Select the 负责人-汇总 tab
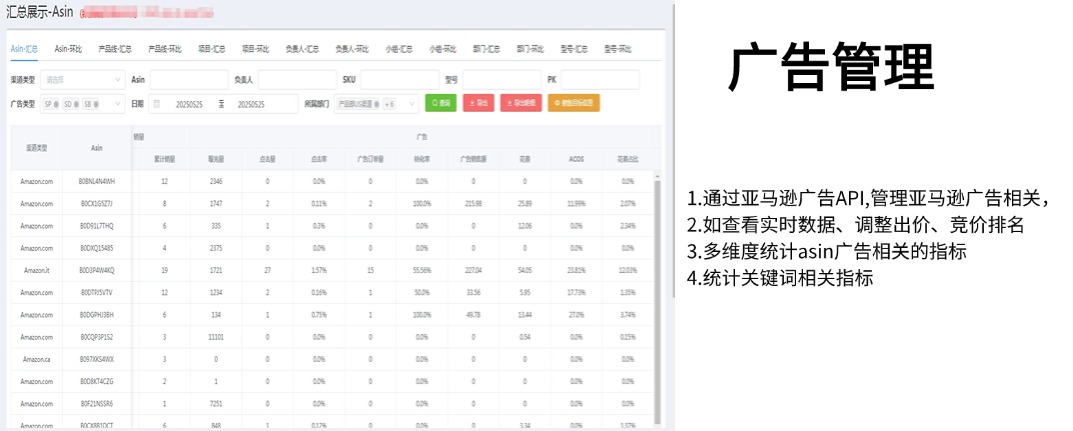This screenshot has width=1073, height=431. [302, 48]
